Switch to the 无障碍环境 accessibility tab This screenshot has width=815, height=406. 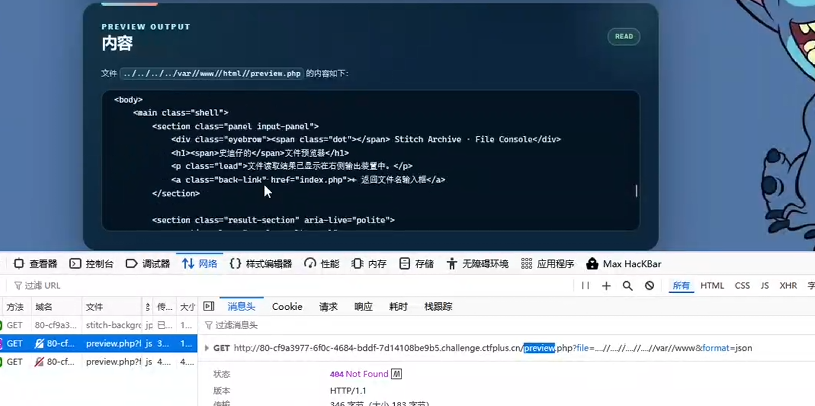pos(478,264)
